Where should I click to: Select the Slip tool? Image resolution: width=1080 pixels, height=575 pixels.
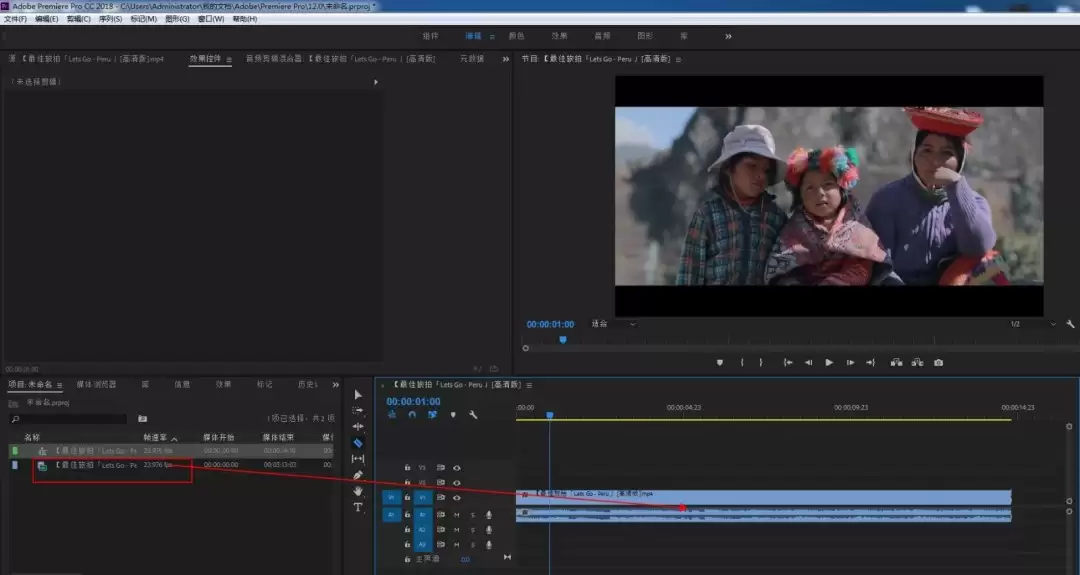[357, 459]
